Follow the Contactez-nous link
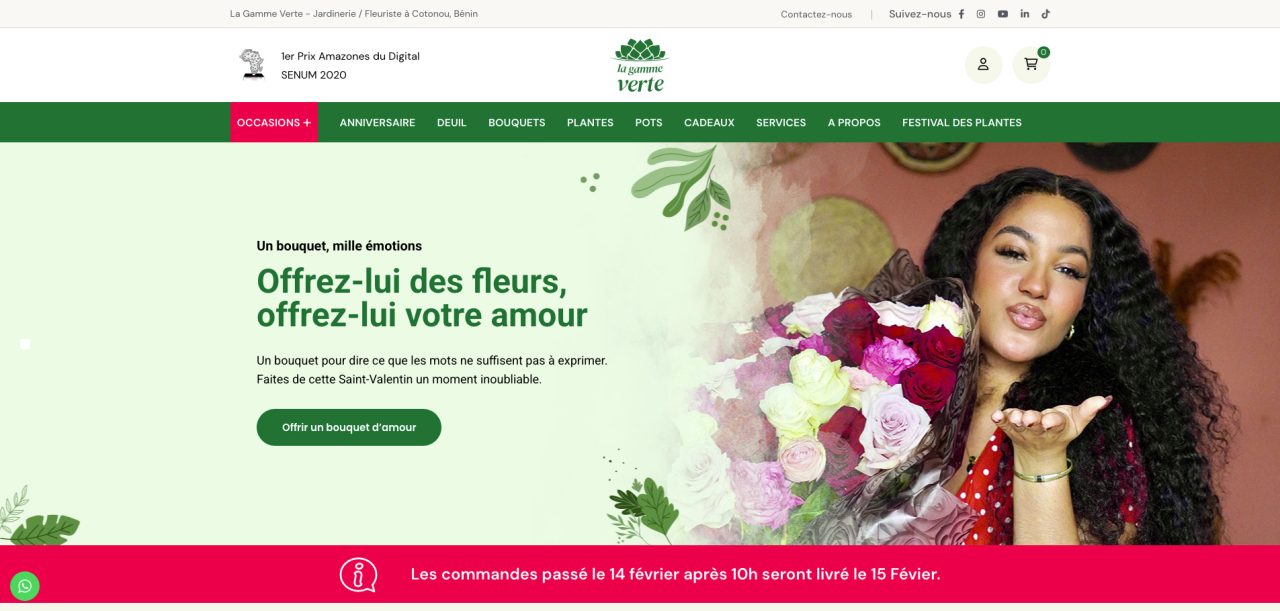This screenshot has height=611, width=1280. point(816,14)
